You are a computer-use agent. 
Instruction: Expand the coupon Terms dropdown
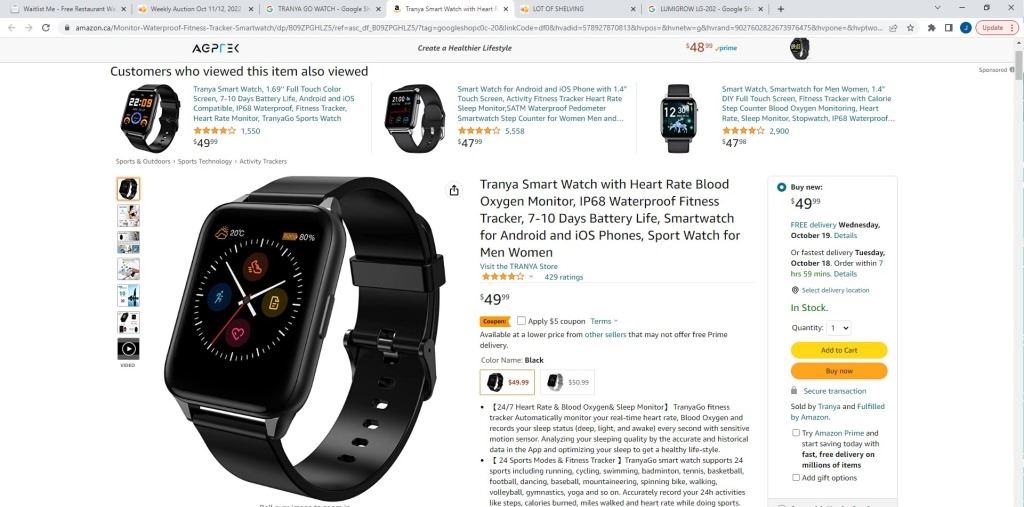[604, 321]
